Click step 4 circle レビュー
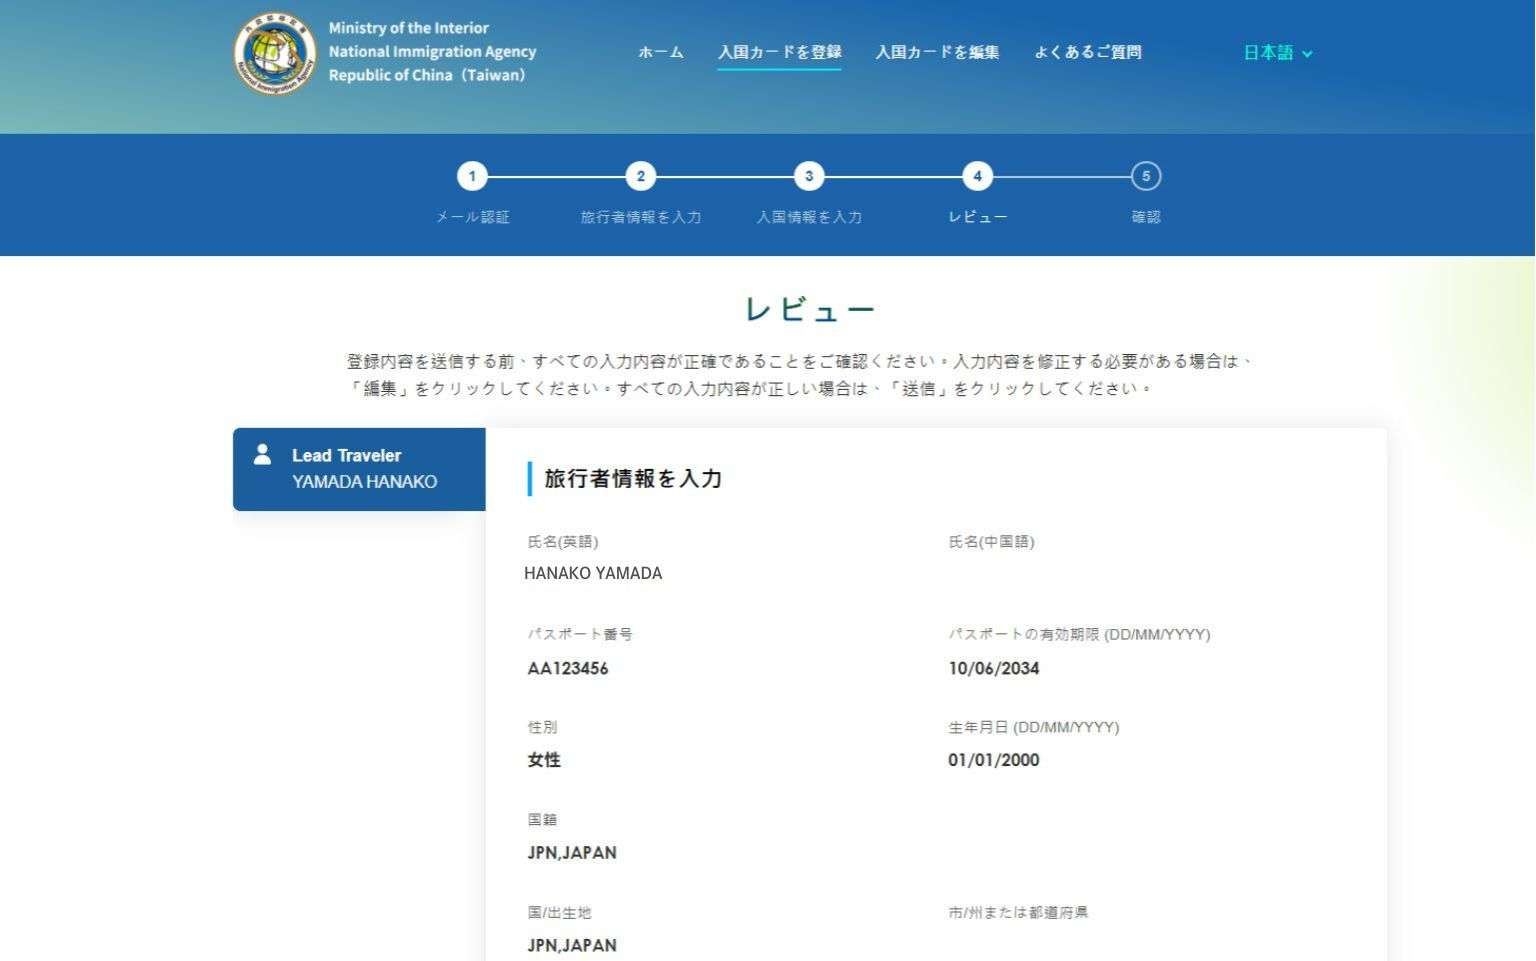This screenshot has width=1536, height=961. click(977, 177)
